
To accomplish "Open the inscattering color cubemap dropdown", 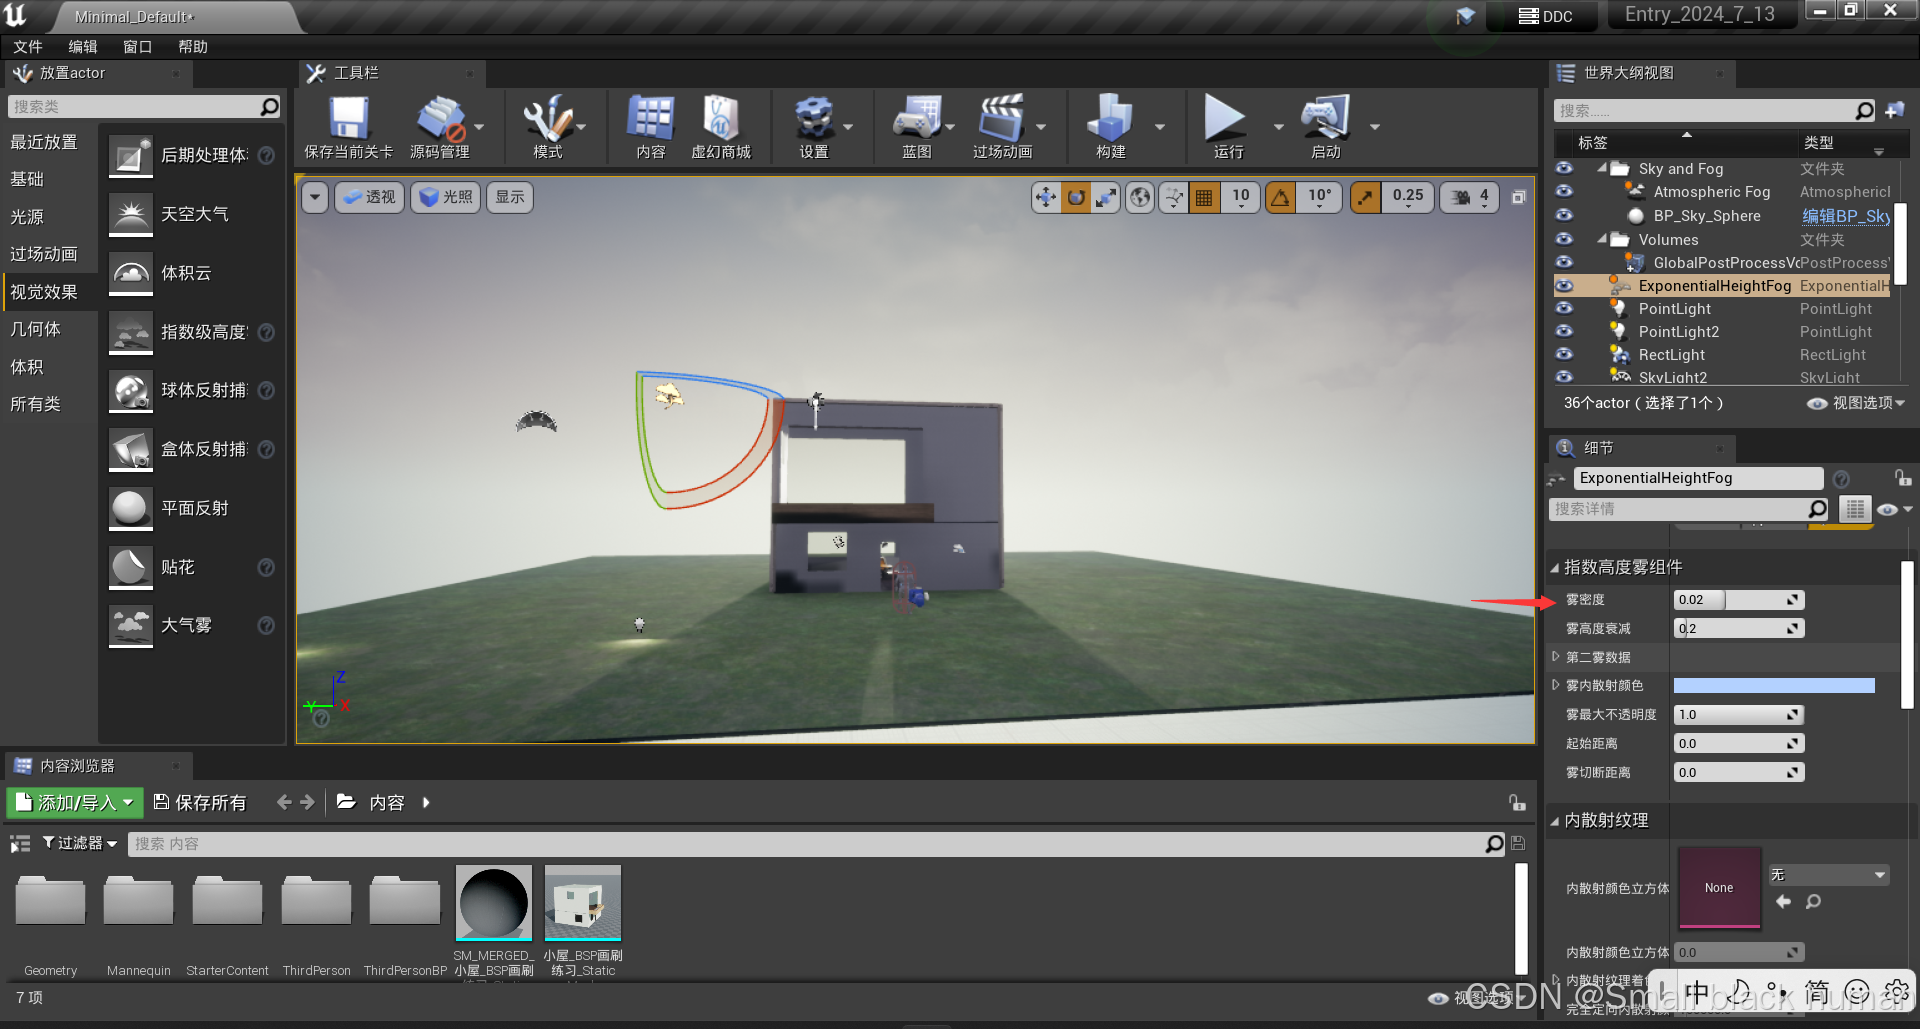I will 1828,875.
